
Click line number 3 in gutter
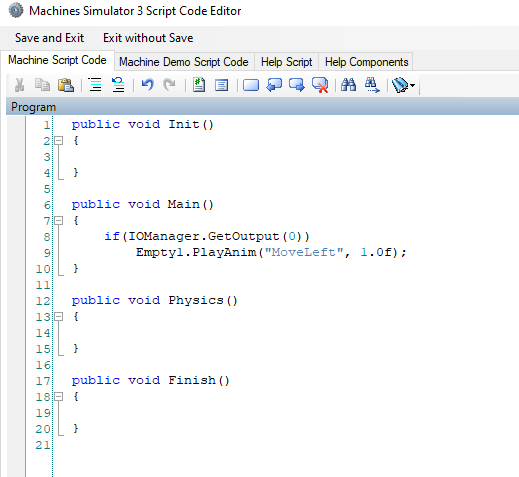[47, 157]
